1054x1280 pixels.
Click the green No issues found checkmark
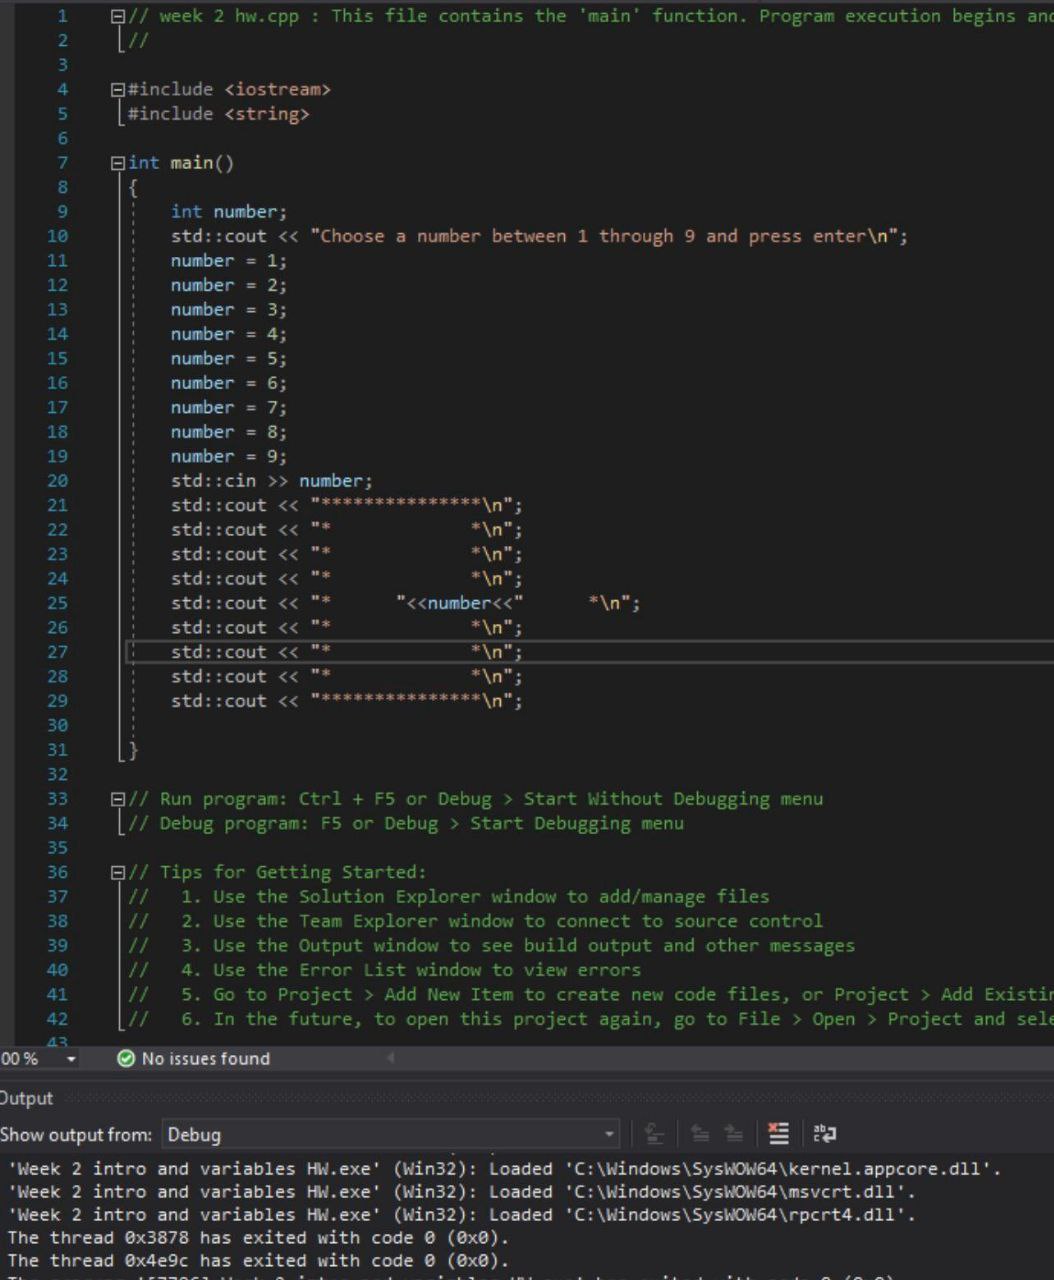click(x=126, y=1058)
